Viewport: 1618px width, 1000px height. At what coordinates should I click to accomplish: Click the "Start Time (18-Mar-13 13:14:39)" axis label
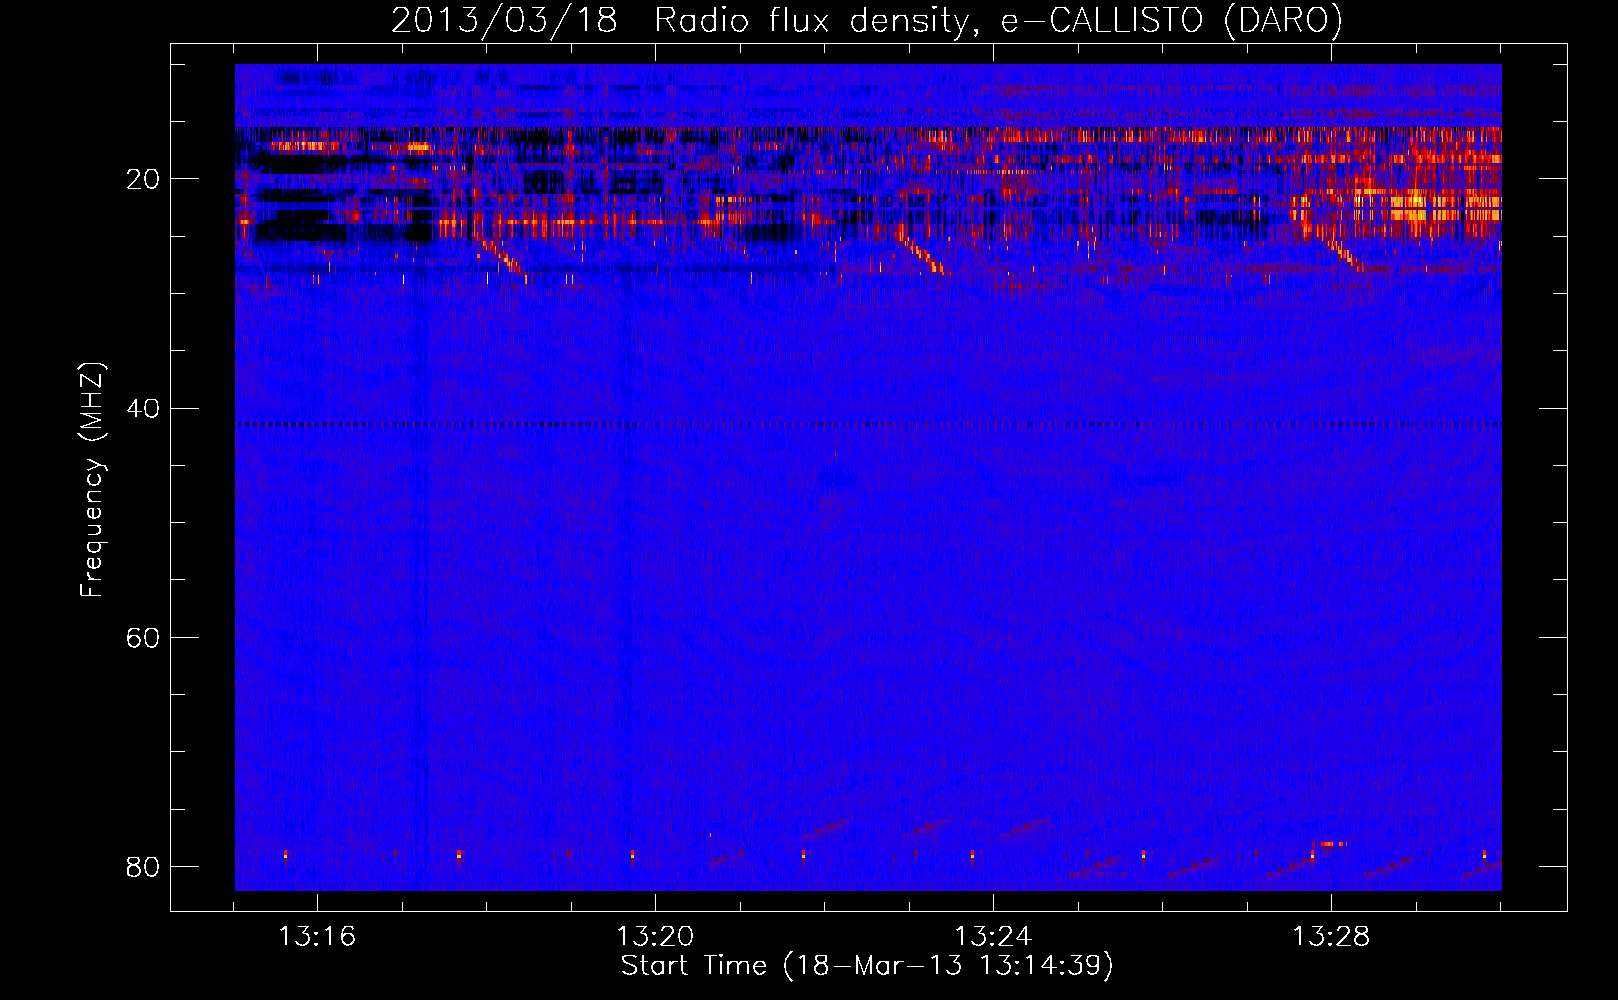867,966
